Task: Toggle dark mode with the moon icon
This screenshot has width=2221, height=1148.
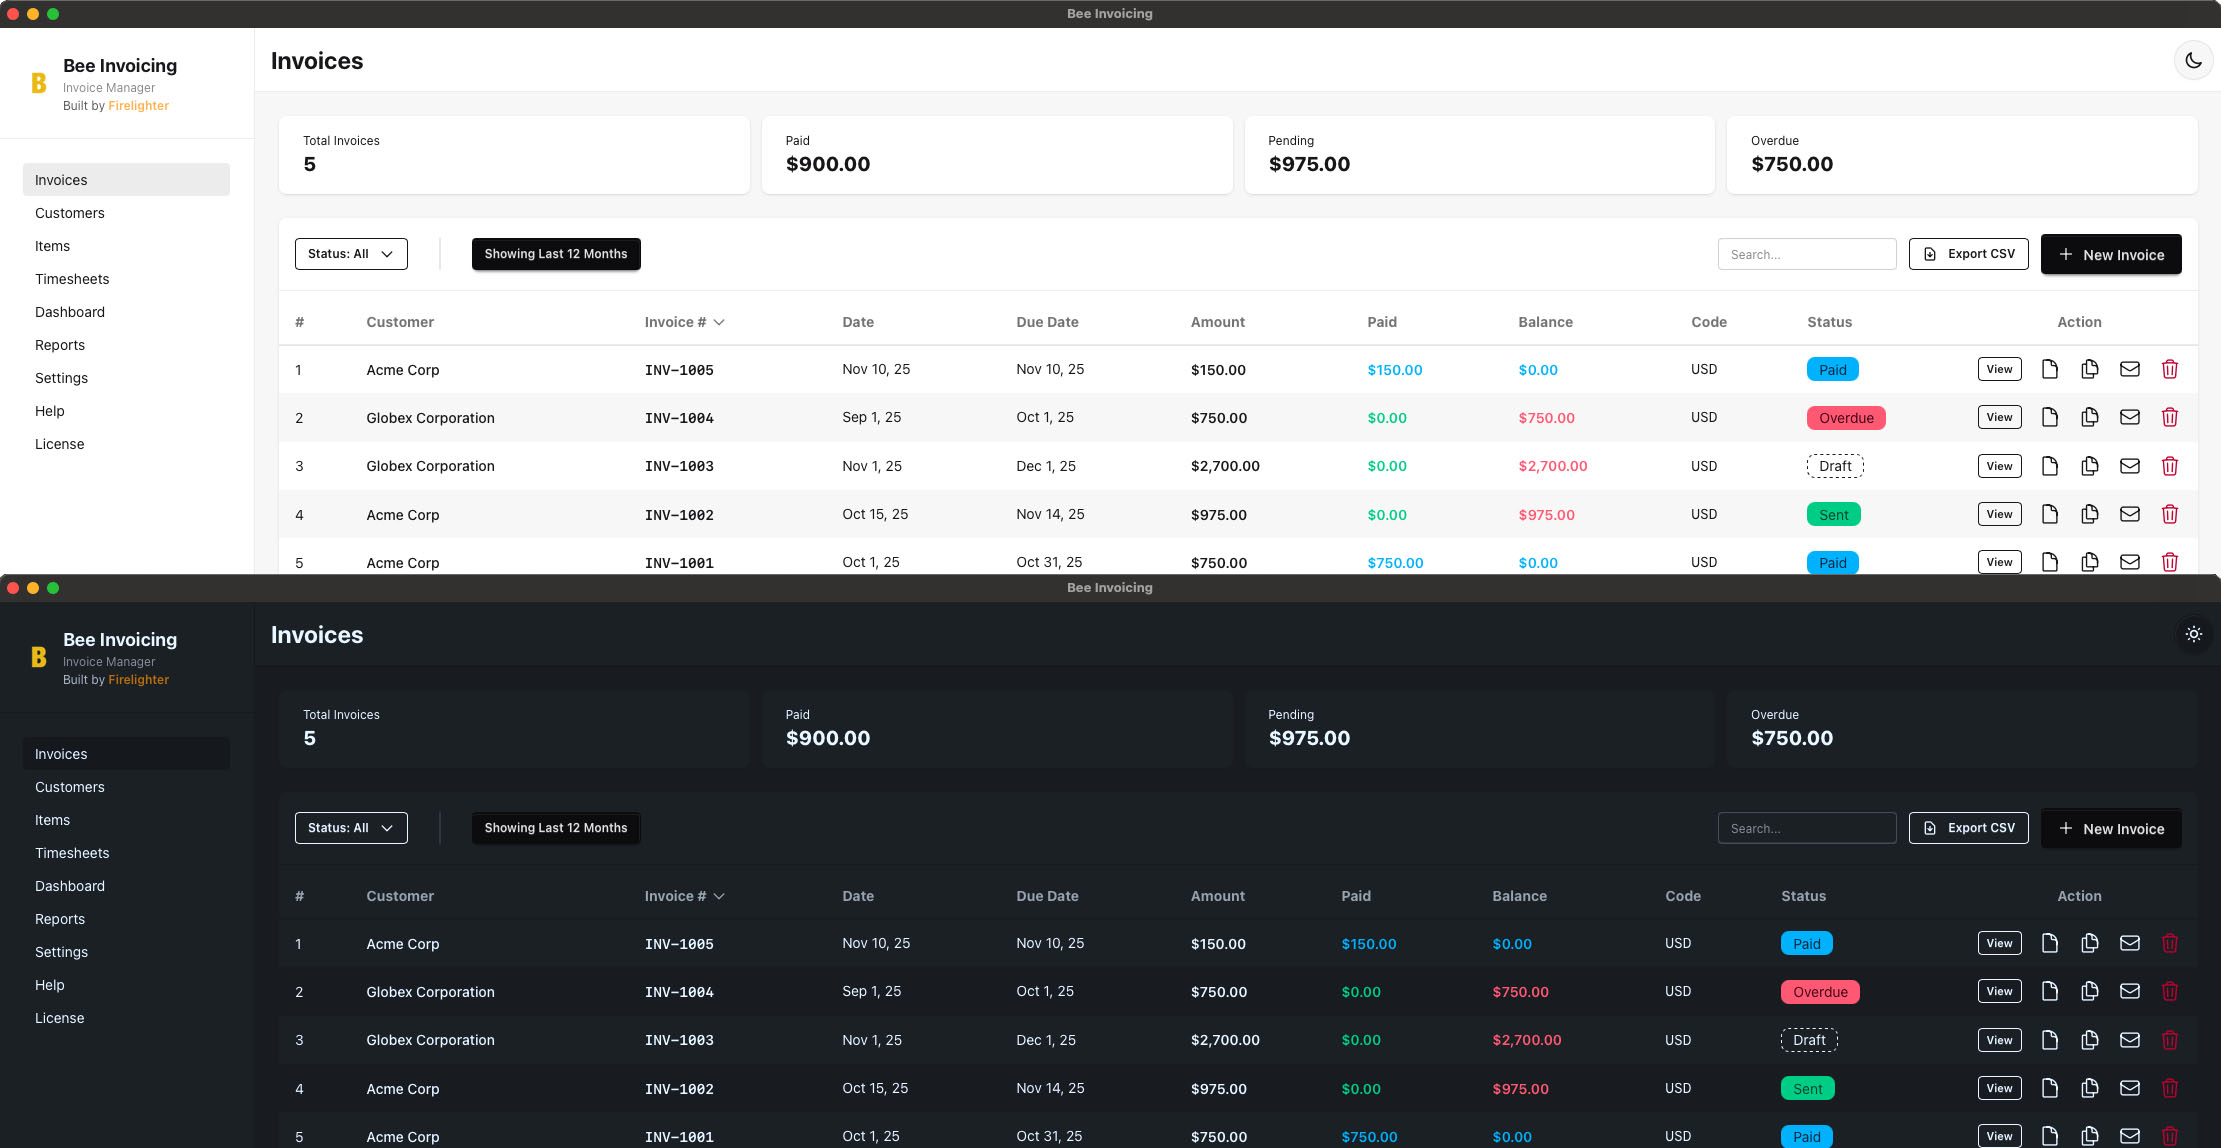Action: point(2193,60)
